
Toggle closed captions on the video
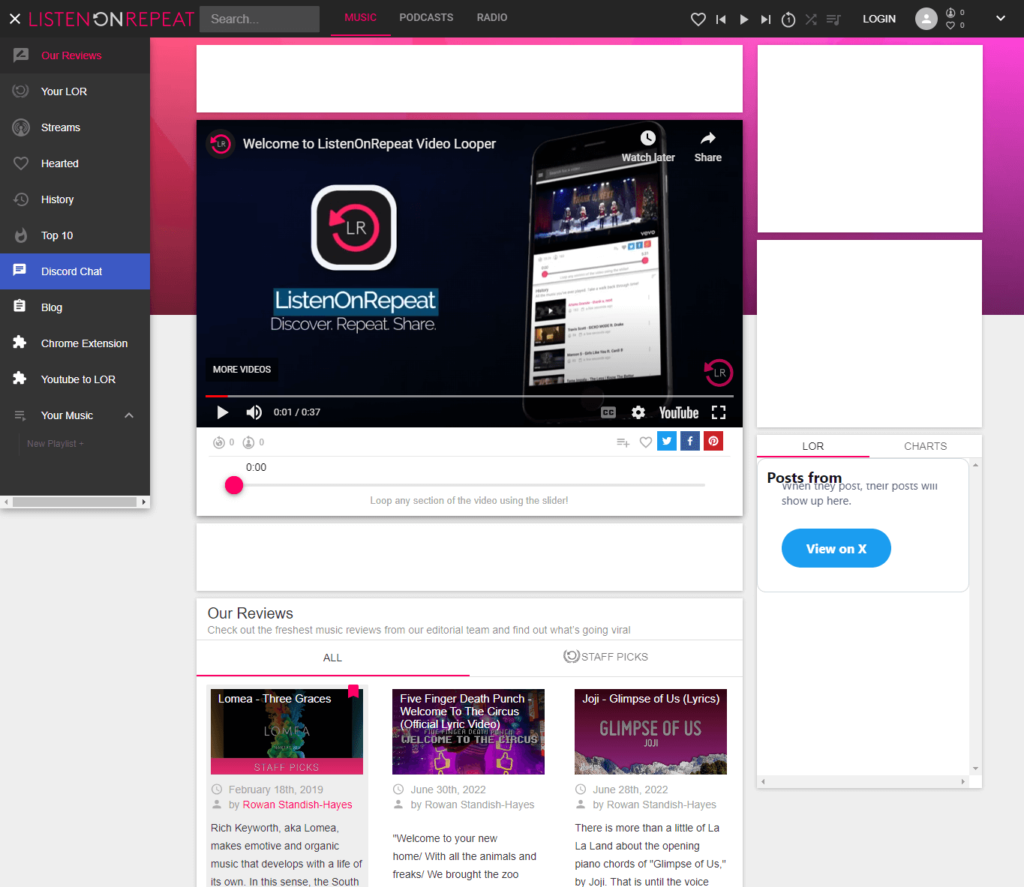coord(608,412)
